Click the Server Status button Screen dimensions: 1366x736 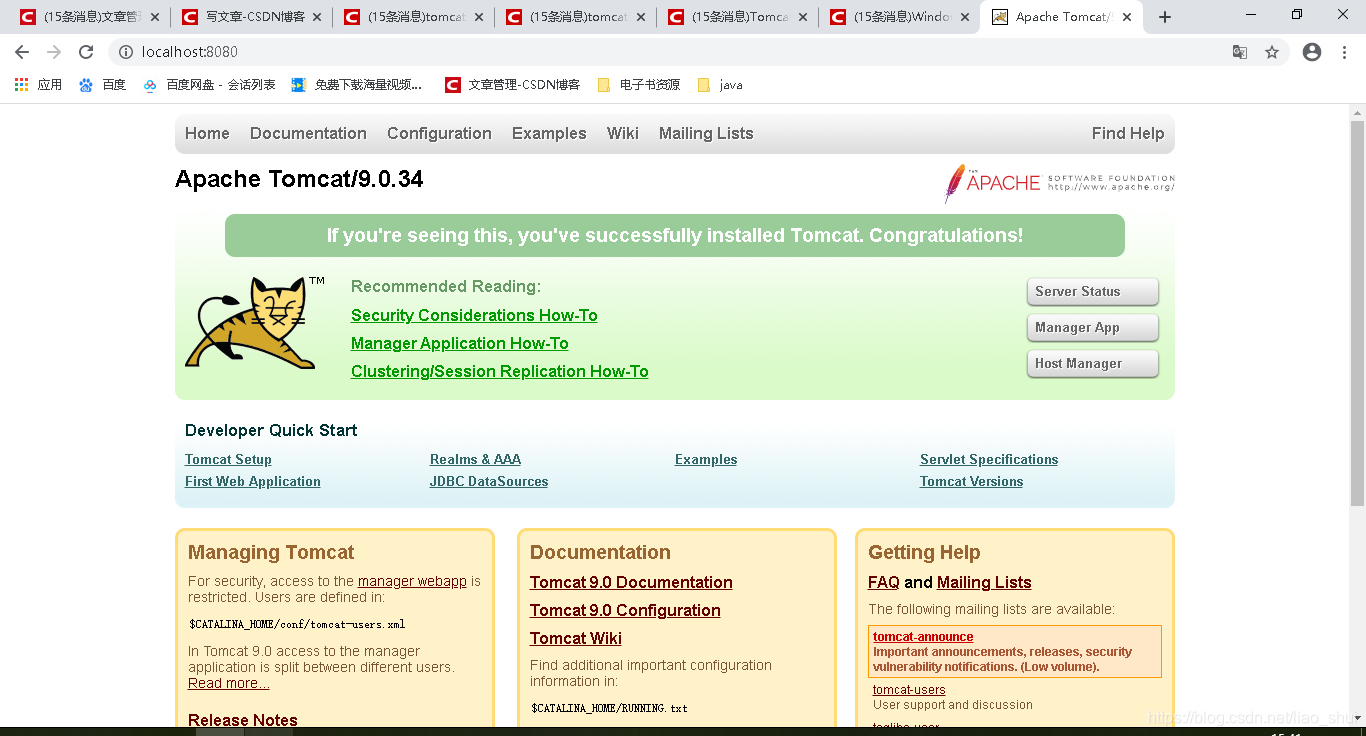1092,292
